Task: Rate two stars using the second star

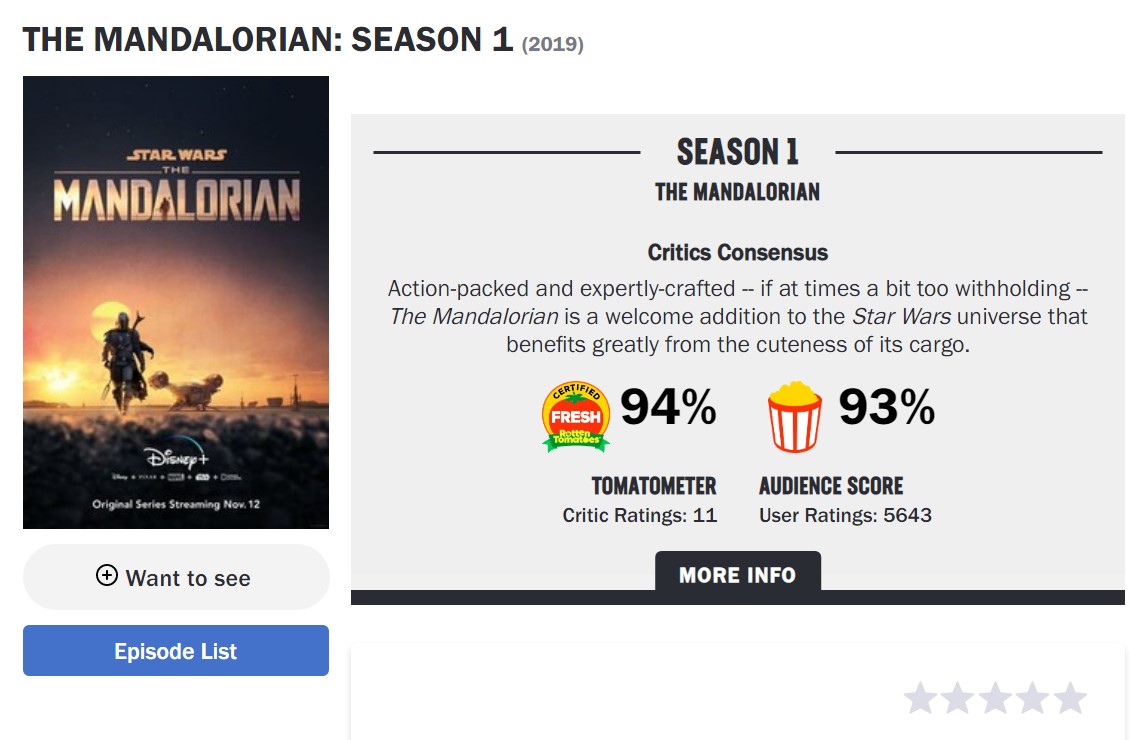Action: tap(957, 698)
